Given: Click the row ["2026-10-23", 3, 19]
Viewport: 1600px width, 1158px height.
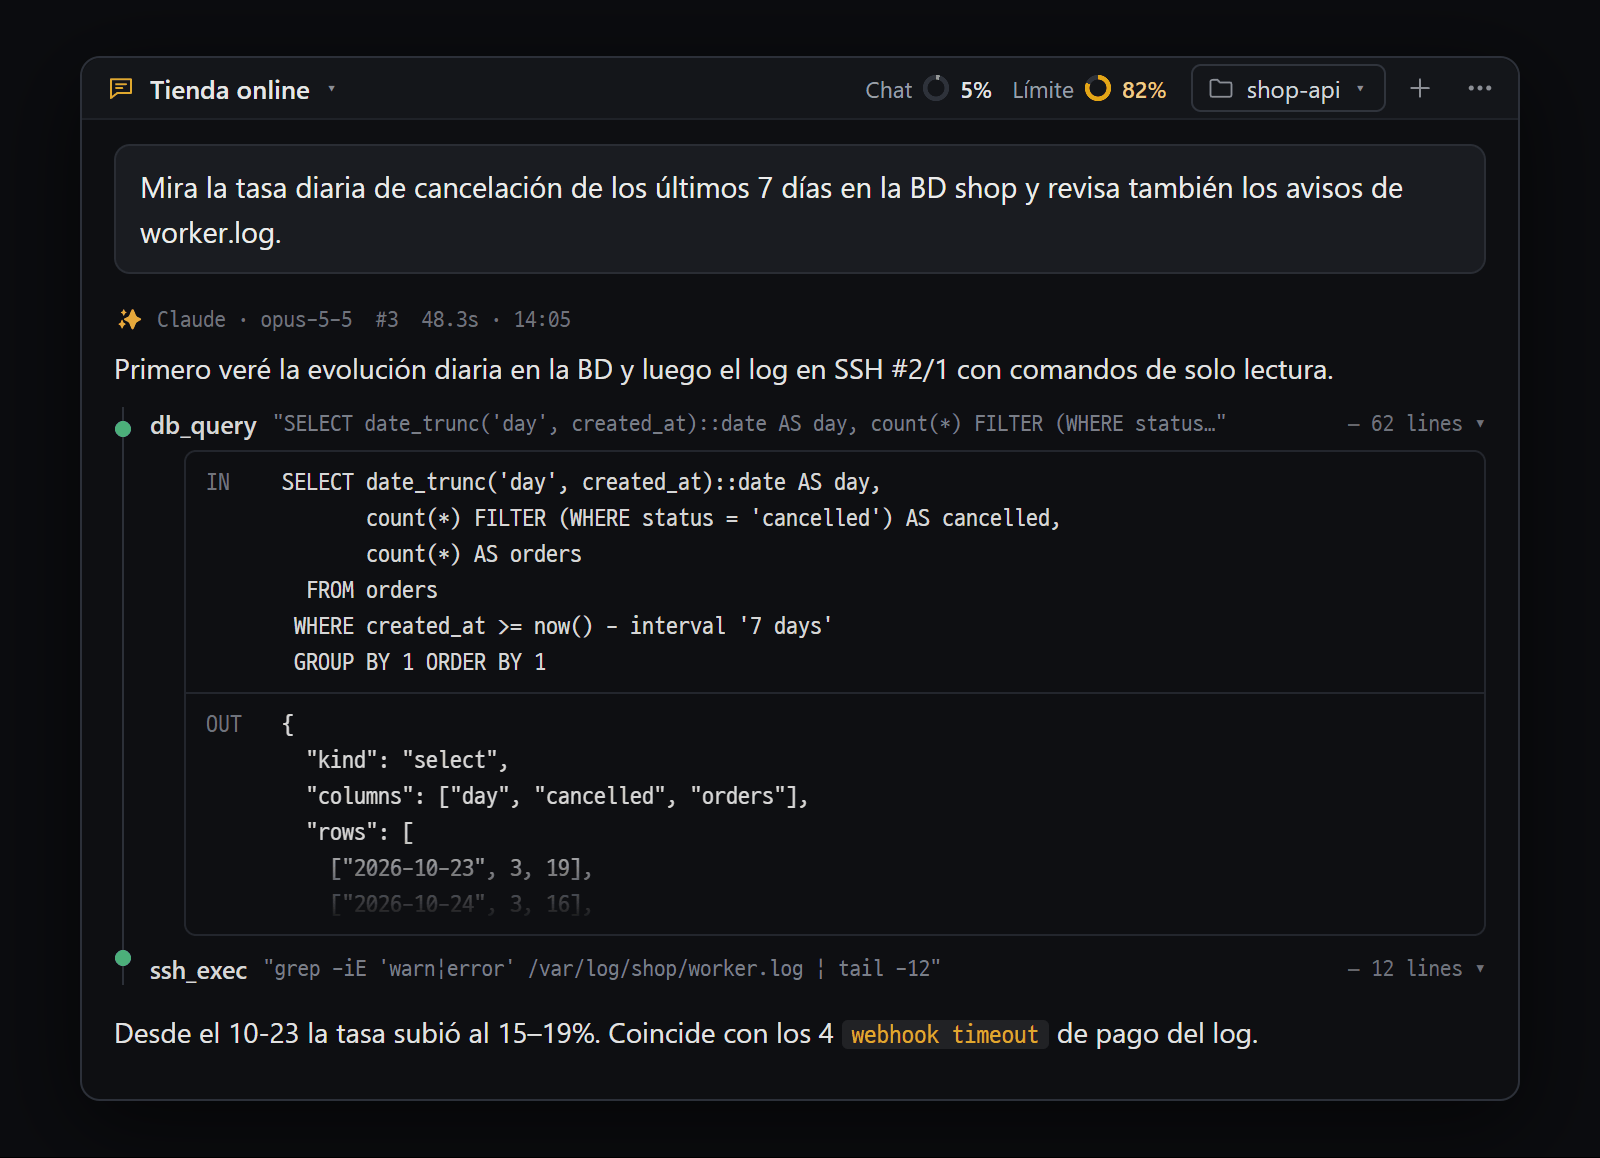Looking at the screenshot, I should tap(461, 868).
